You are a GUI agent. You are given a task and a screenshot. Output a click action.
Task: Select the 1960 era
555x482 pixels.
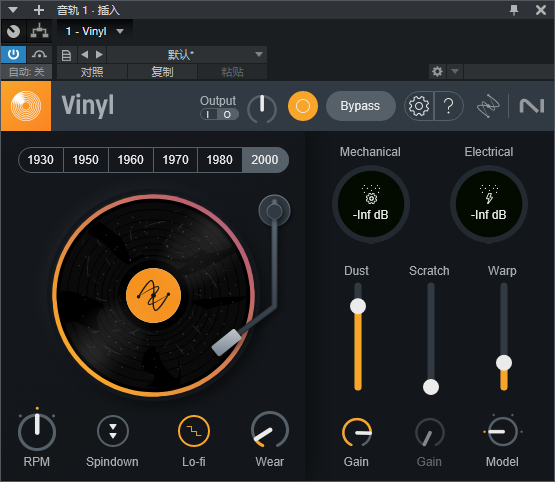131,160
